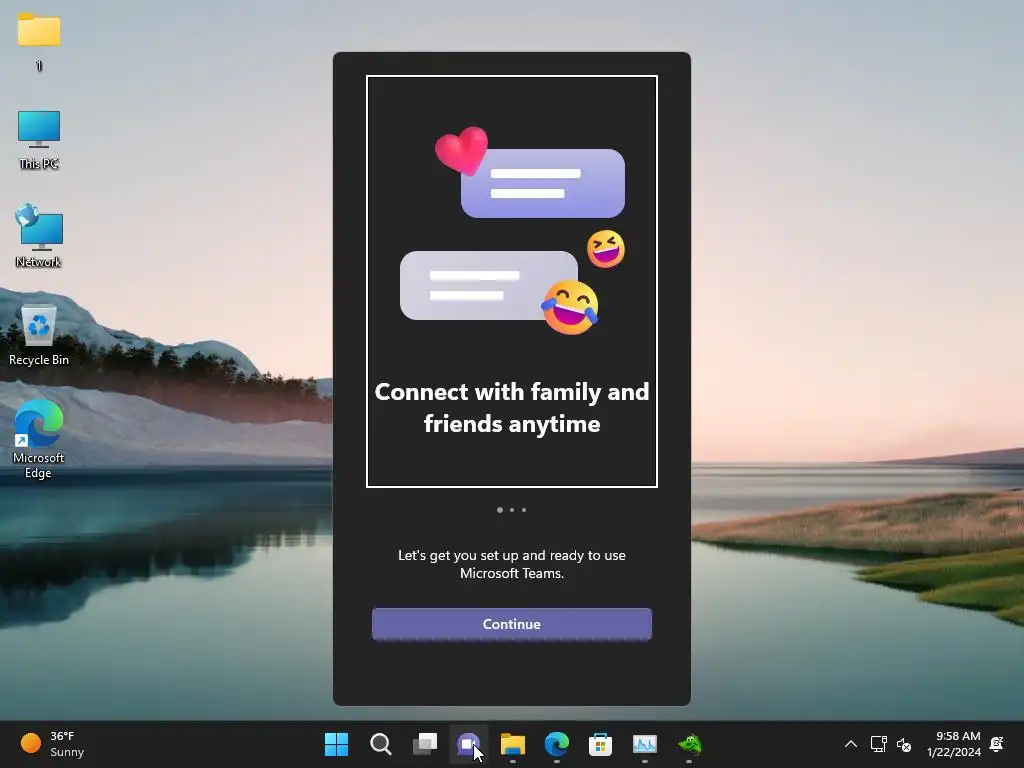This screenshot has height=768, width=1024.
Task: Select This PC desktop icon
Action: (x=39, y=140)
